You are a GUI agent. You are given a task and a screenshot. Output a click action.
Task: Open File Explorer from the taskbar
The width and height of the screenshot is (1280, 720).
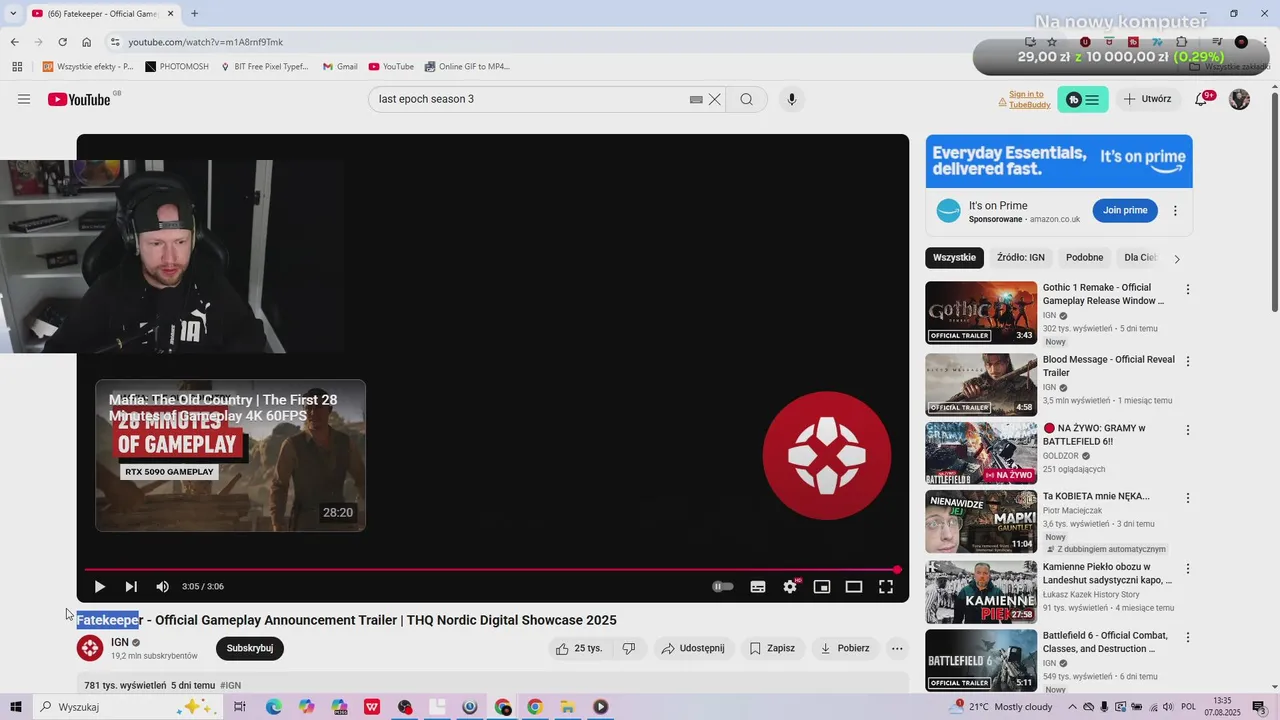567,707
